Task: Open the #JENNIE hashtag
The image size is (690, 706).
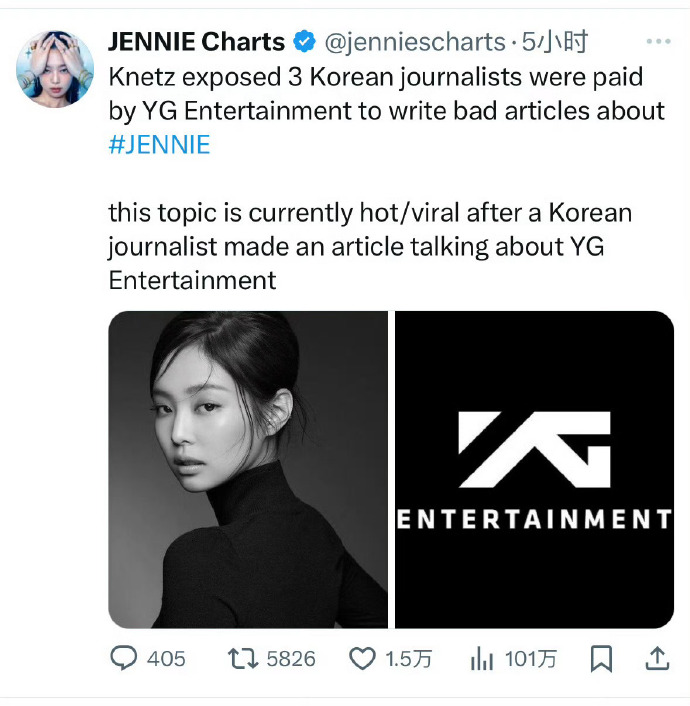Action: point(159,145)
